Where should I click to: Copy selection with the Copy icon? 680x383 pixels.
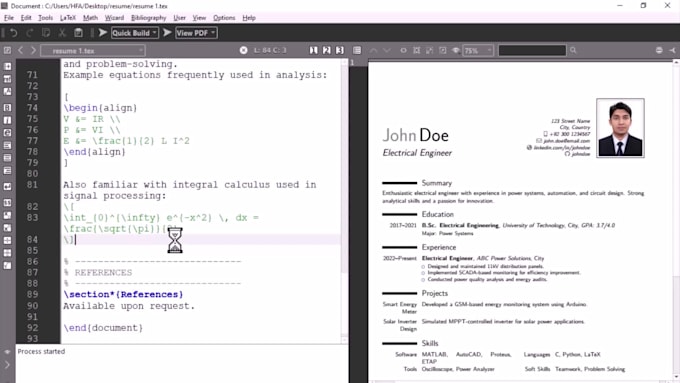click(46, 33)
